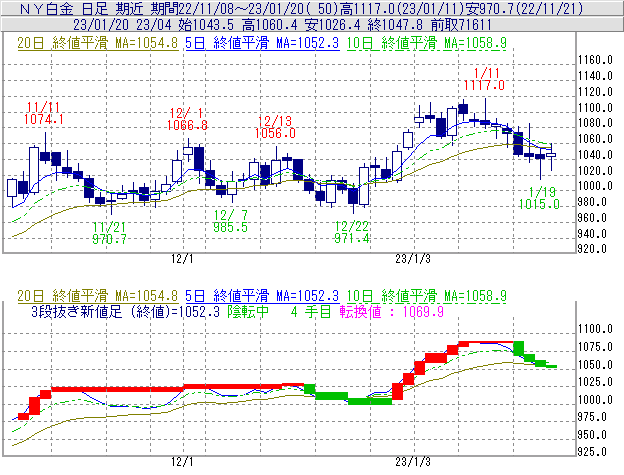Click the daily high 高1060.4
This screenshot has height=475, width=624.
269,25
